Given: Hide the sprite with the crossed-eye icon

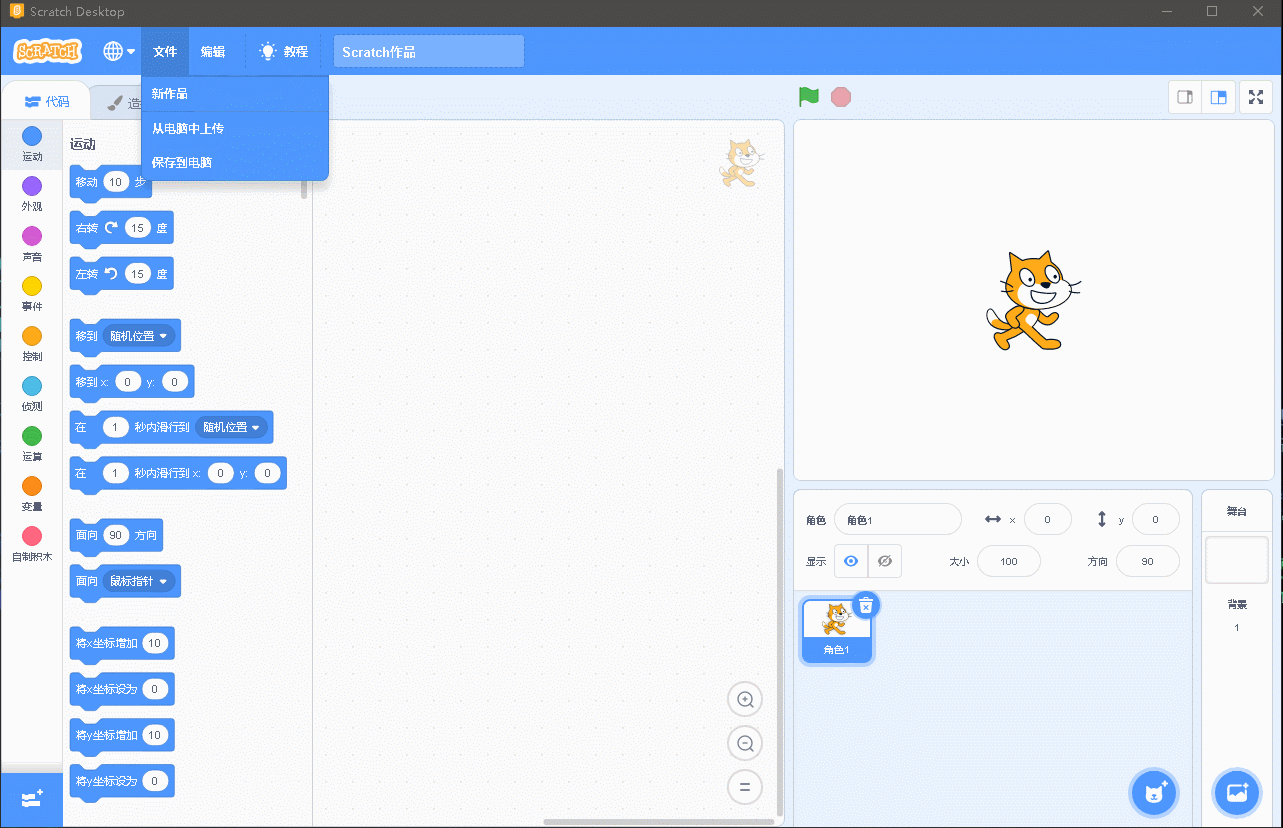Looking at the screenshot, I should [885, 561].
